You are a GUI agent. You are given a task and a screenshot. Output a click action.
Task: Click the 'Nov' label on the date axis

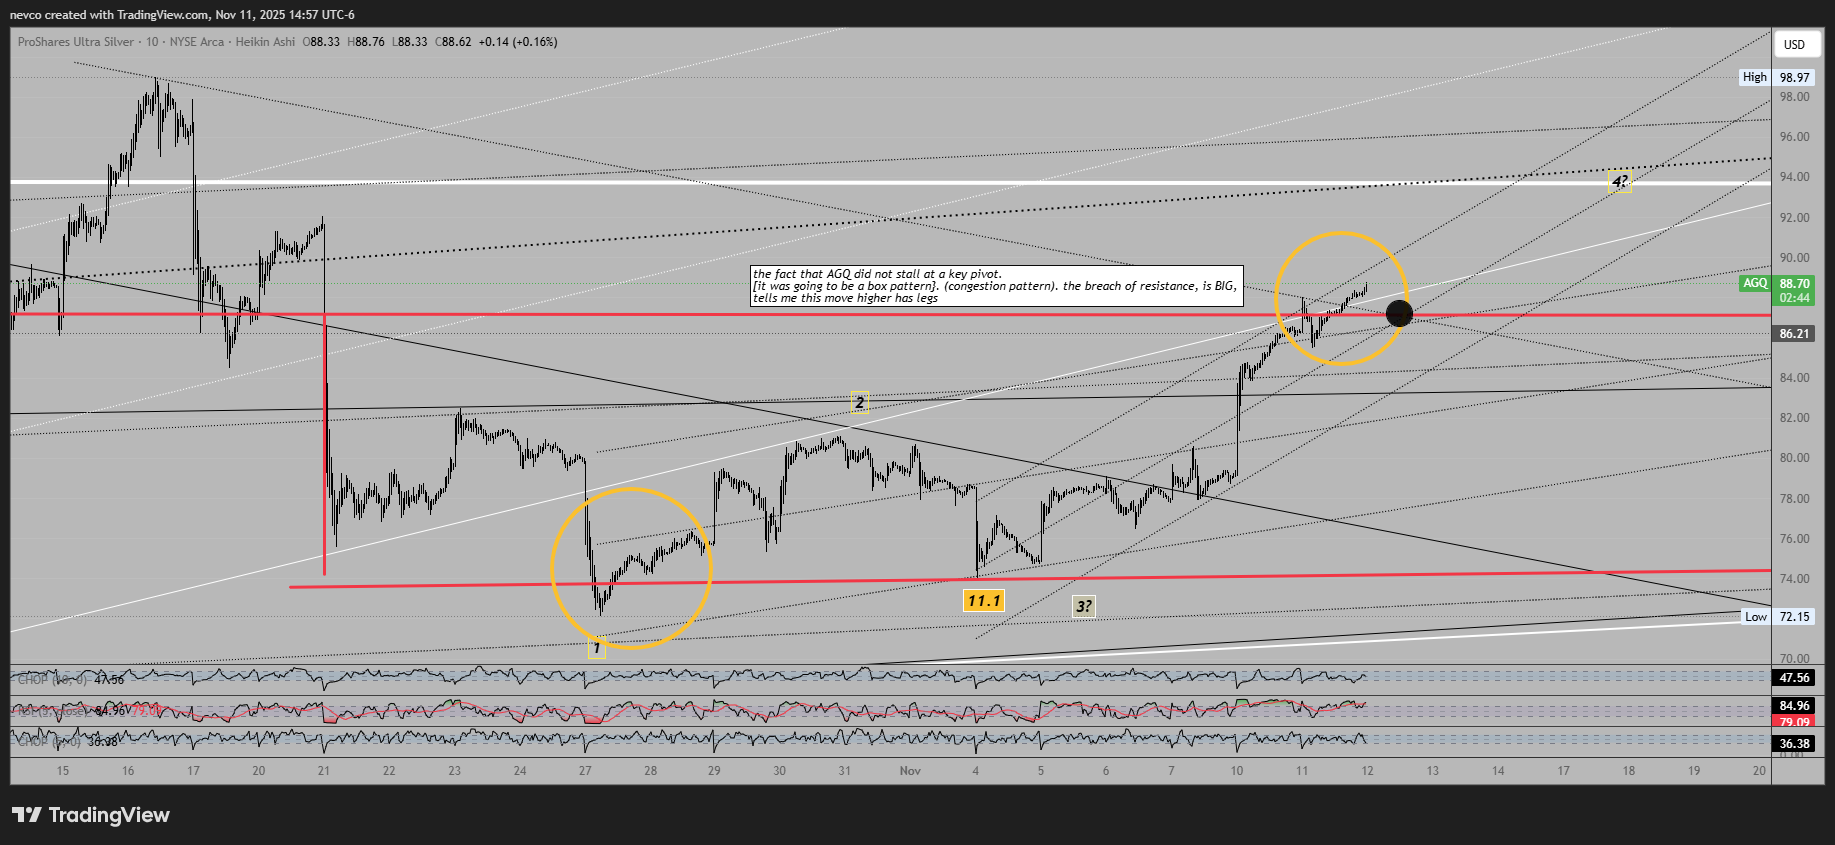(910, 771)
